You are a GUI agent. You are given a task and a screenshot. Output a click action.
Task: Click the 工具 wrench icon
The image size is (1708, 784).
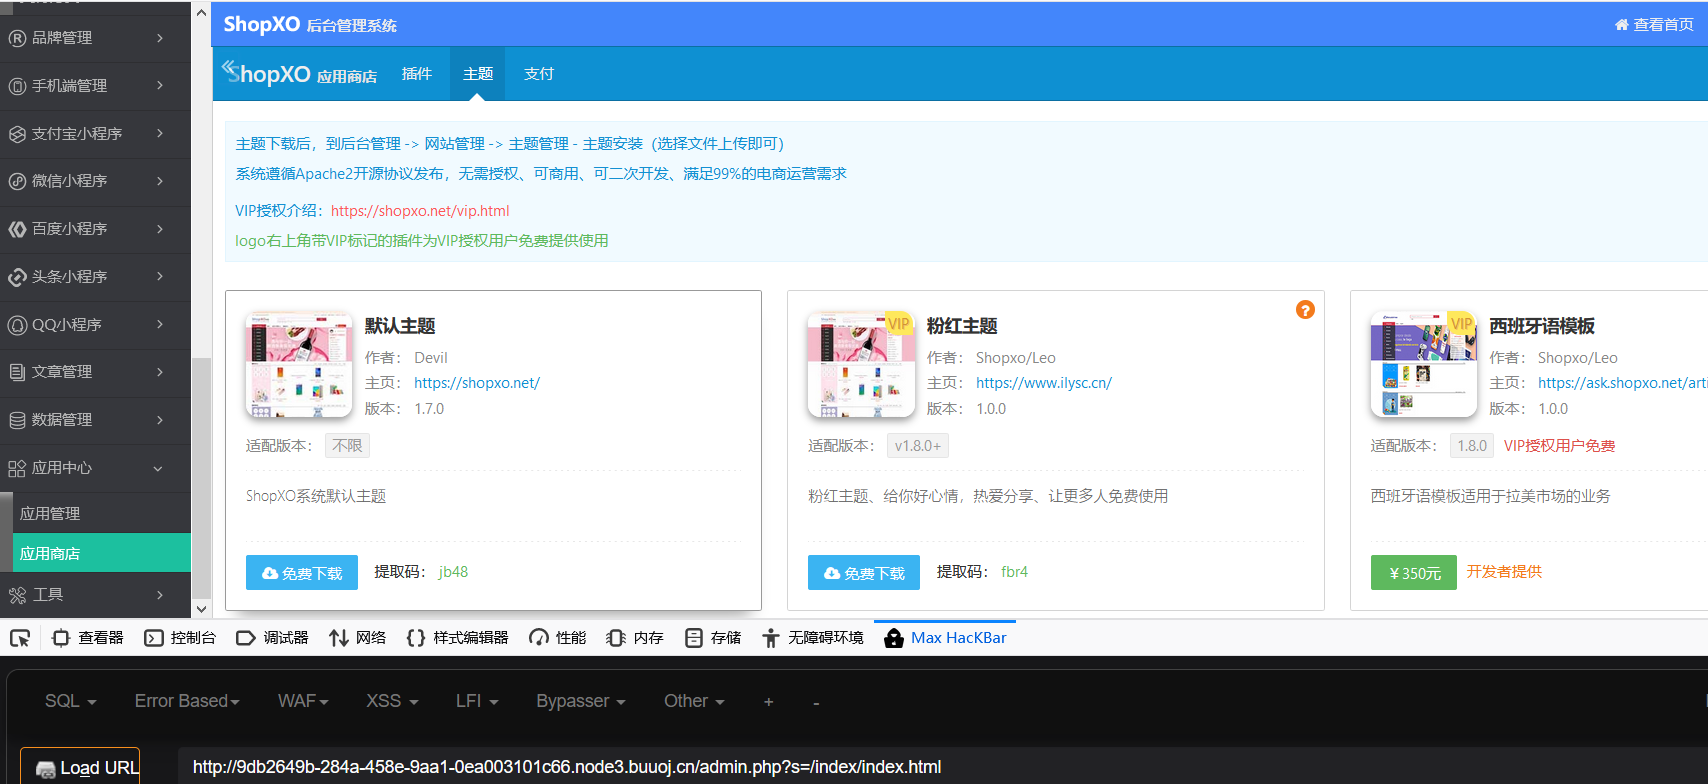tap(17, 595)
